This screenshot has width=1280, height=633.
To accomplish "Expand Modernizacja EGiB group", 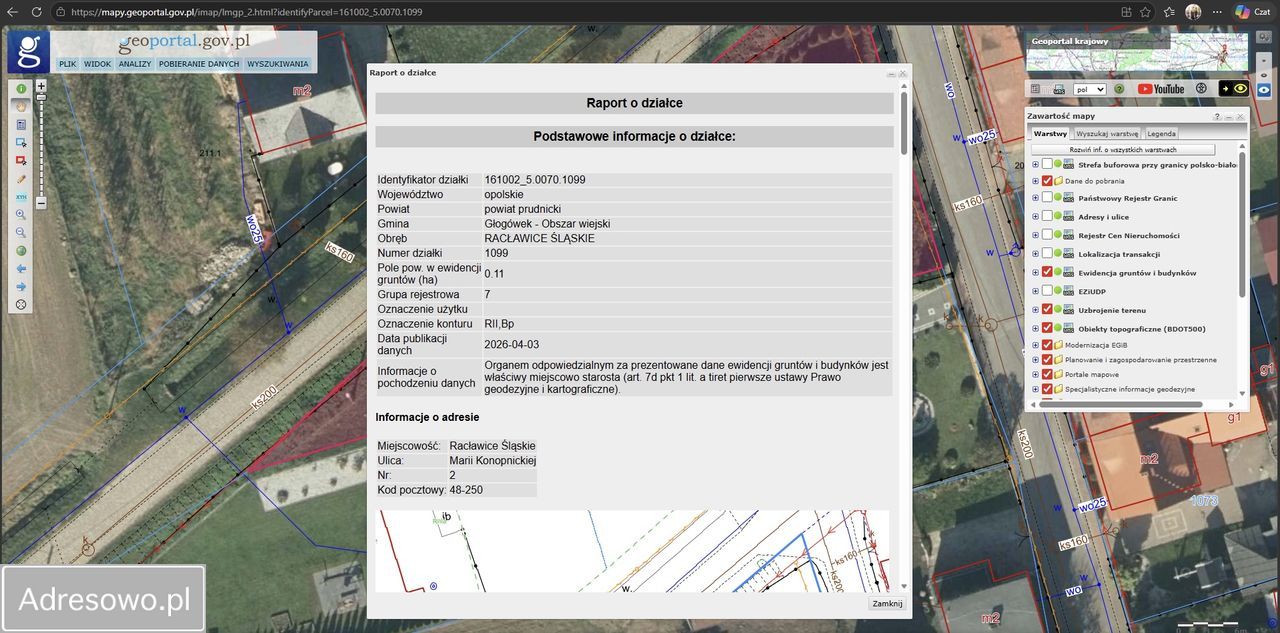I will click(x=1035, y=345).
